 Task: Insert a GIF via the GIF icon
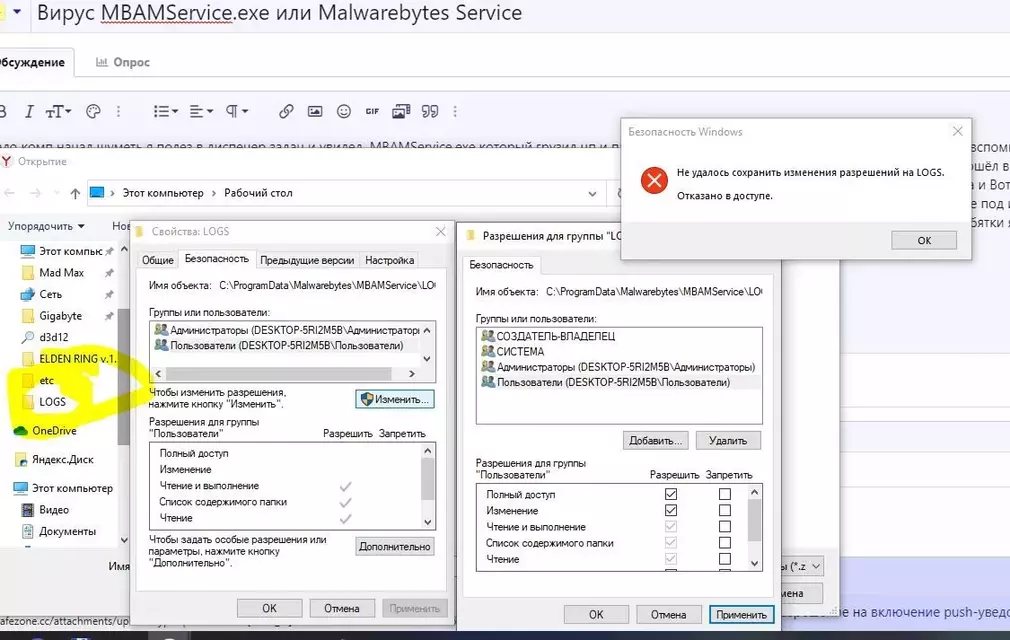tap(374, 112)
